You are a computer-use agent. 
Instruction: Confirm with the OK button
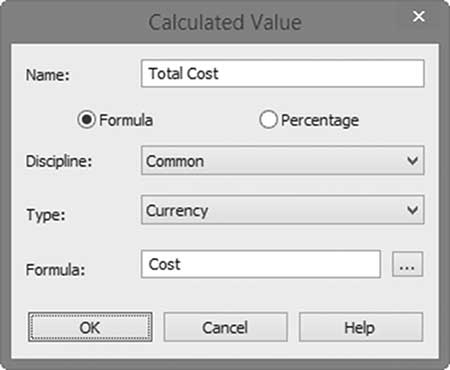pos(90,327)
